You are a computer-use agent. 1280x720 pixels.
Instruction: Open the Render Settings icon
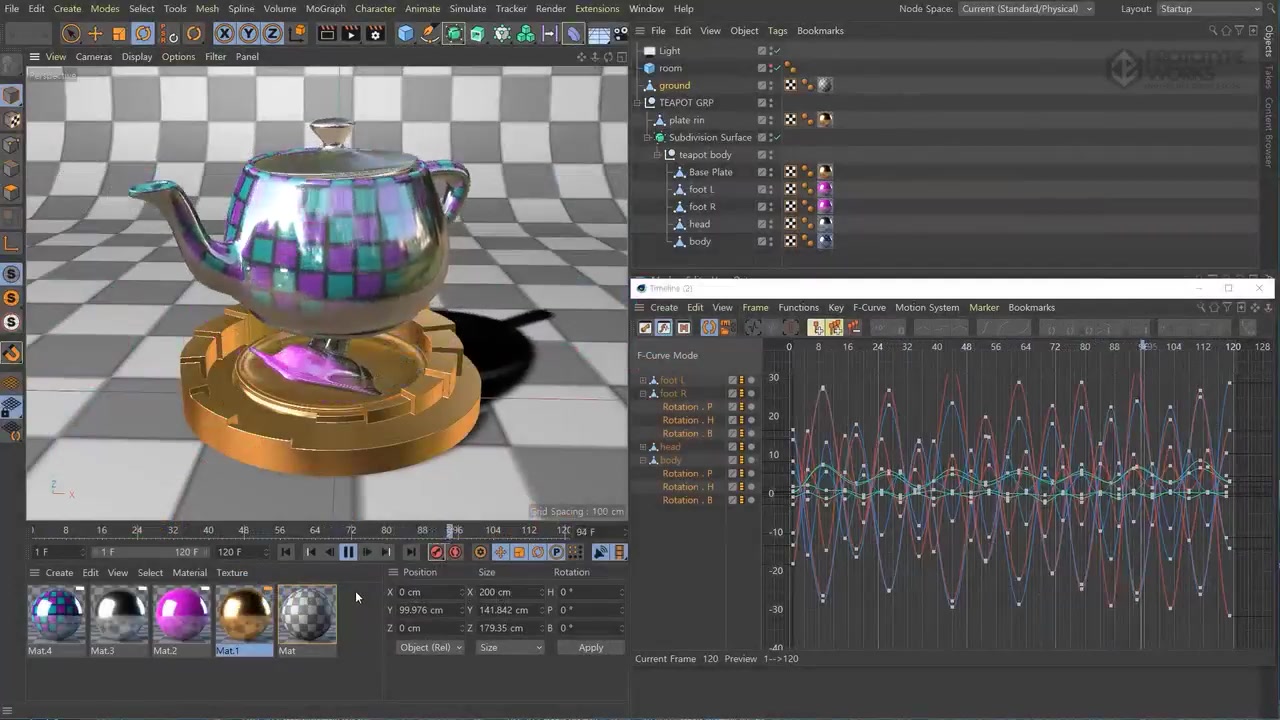pyautogui.click(x=376, y=32)
